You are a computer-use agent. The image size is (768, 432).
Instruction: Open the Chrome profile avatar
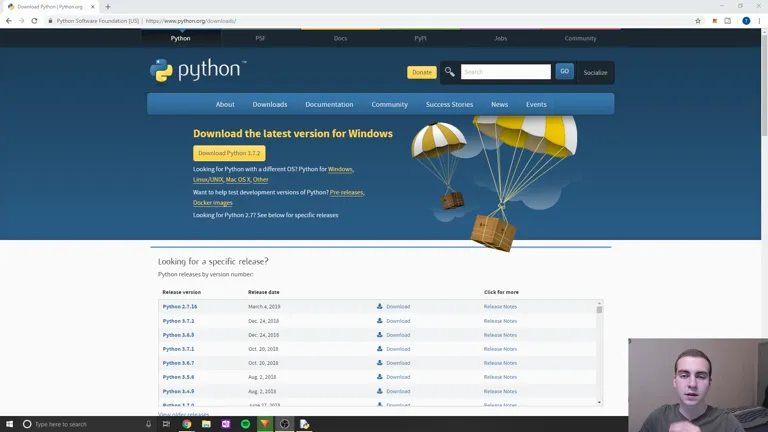746,21
